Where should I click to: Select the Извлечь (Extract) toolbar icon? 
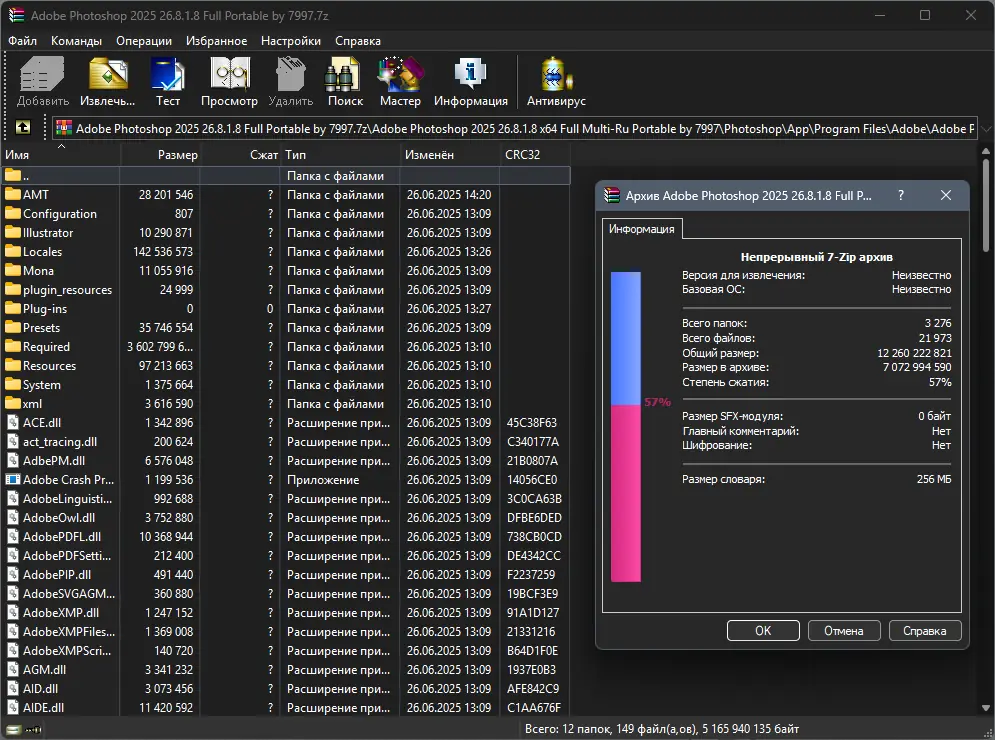(107, 81)
